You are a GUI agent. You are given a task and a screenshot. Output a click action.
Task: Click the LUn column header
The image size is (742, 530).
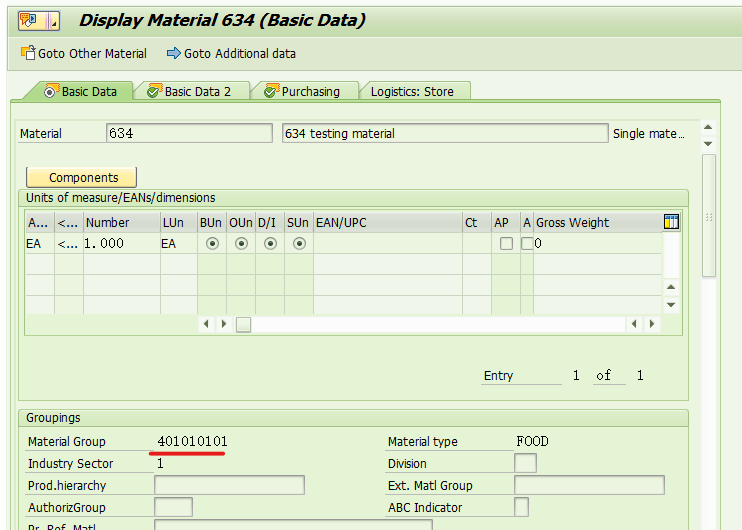[x=179, y=222]
